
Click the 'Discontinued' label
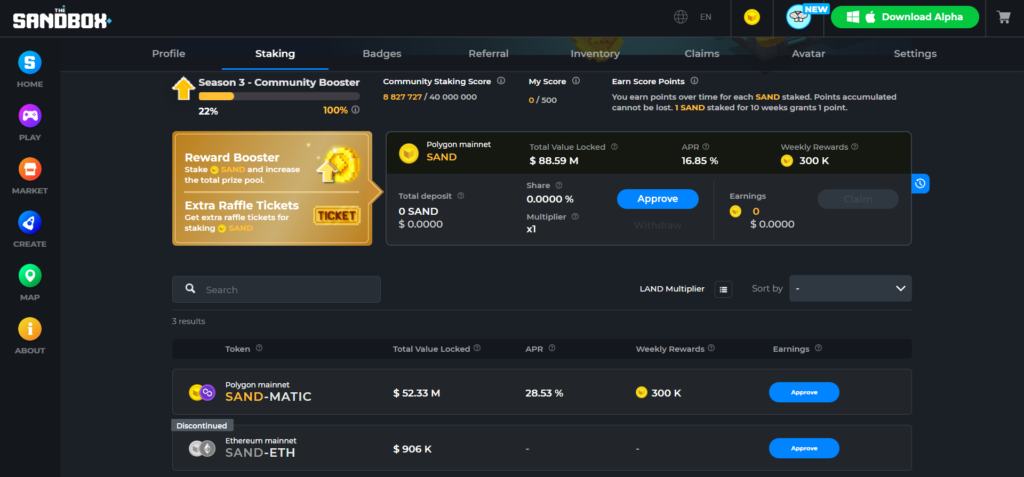click(202, 425)
